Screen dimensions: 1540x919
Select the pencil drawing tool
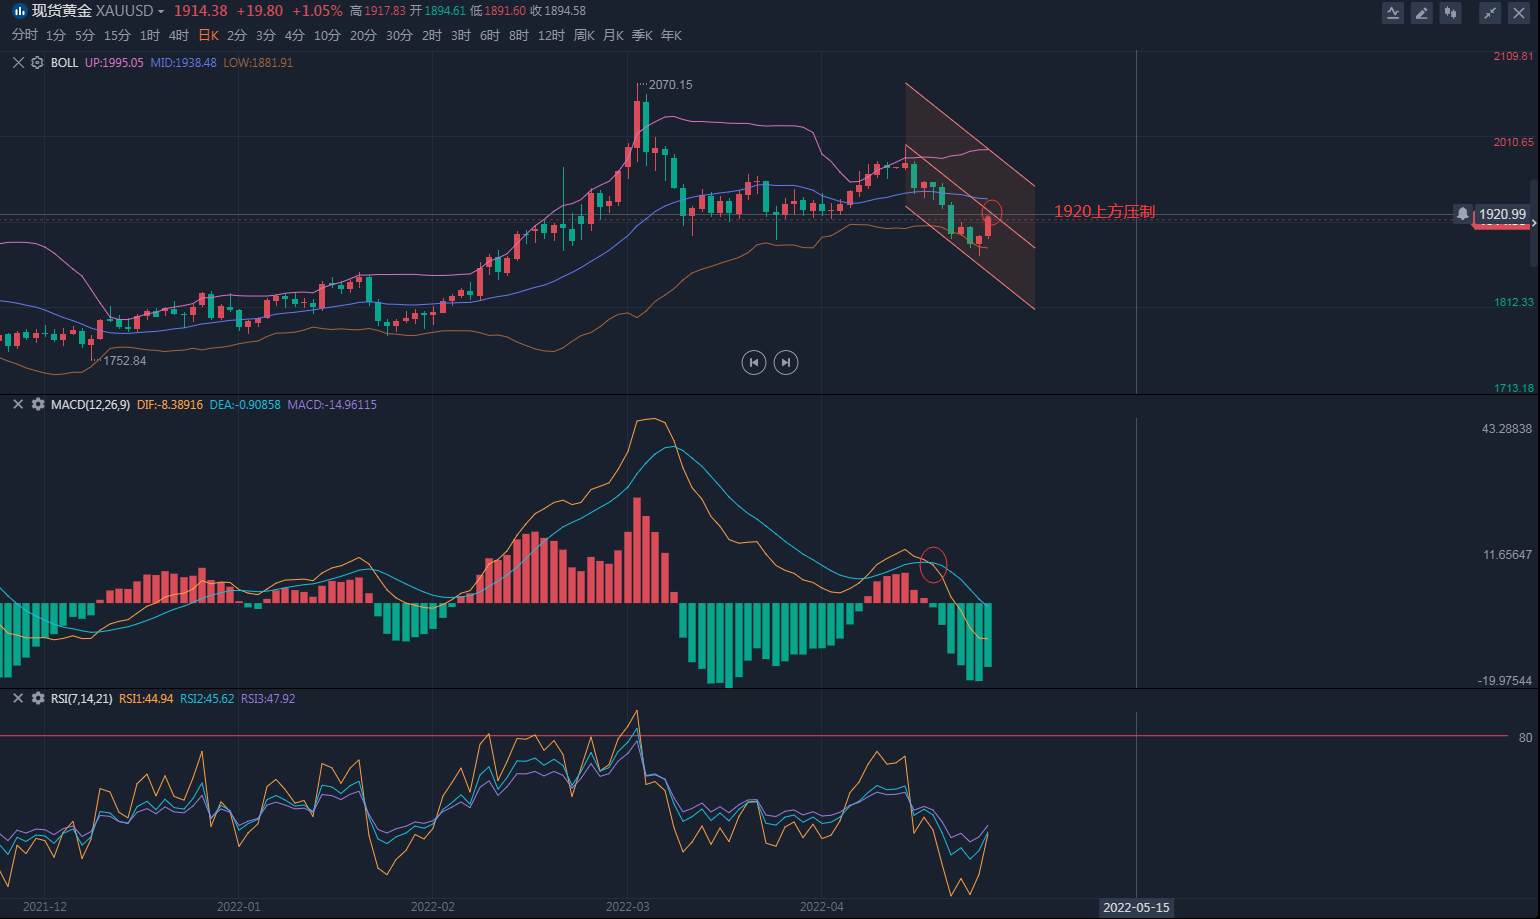1422,13
